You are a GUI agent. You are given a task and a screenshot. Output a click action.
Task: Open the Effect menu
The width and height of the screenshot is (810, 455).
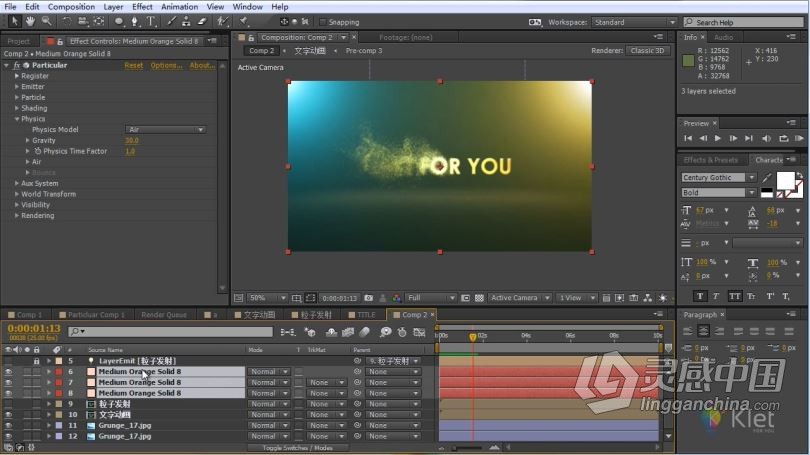pos(142,7)
